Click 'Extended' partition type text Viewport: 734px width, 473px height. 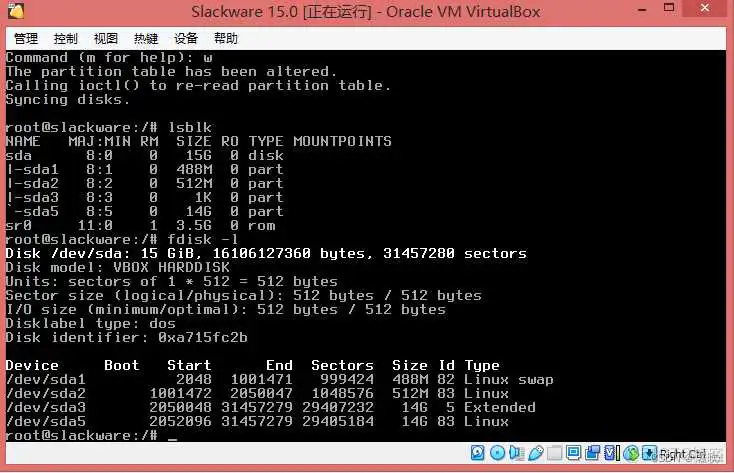(499, 407)
